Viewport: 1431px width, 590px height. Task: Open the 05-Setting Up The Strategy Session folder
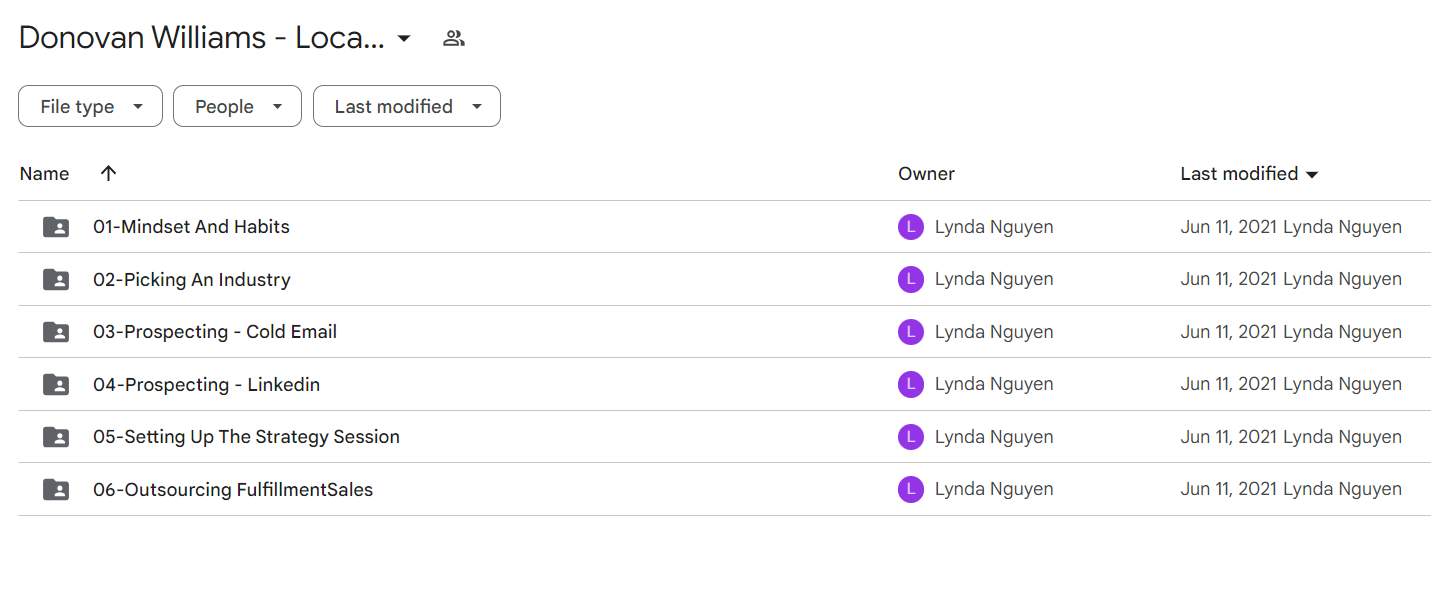(246, 437)
